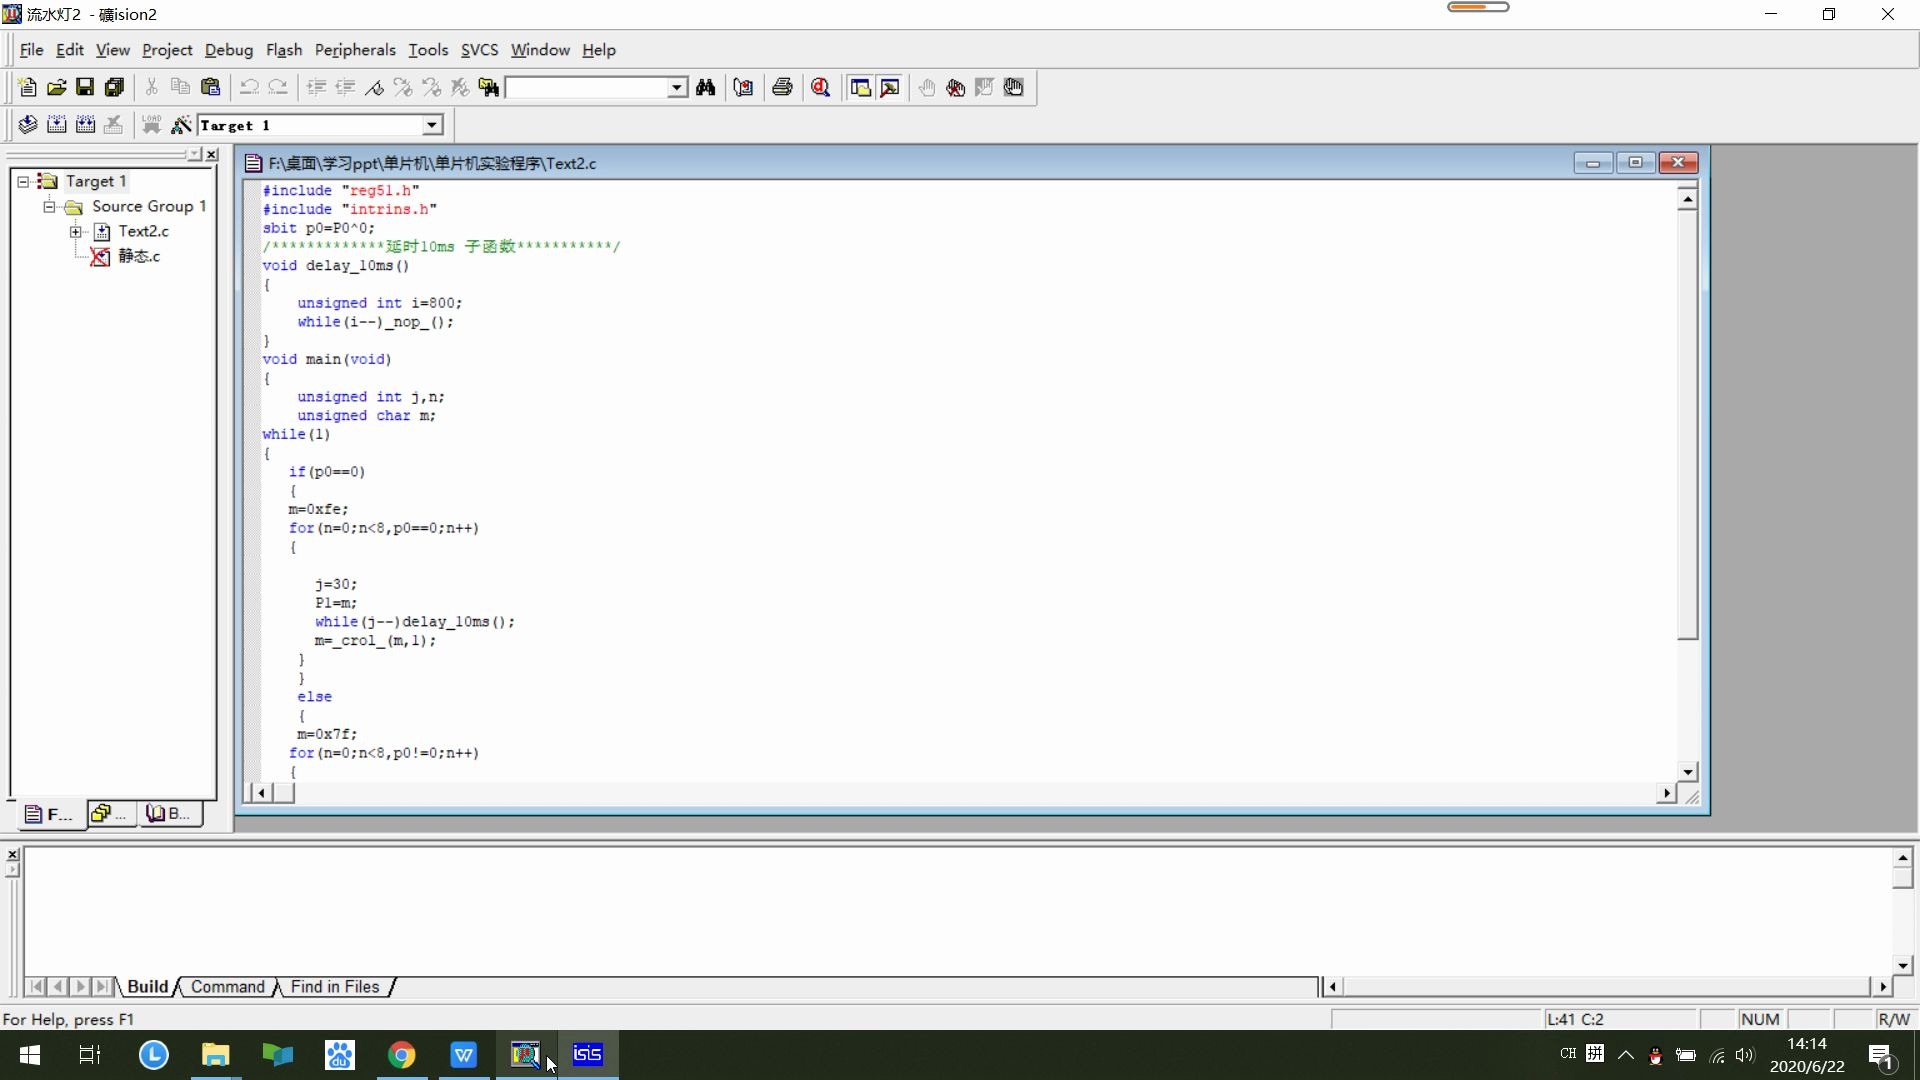Toggle the Output Window toolbar icon

(x=889, y=88)
